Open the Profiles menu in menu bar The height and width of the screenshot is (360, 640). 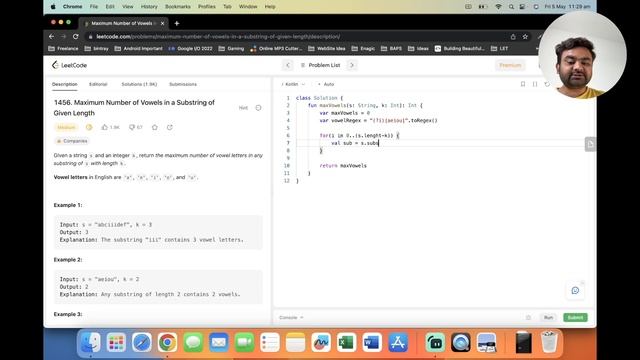[207, 7]
